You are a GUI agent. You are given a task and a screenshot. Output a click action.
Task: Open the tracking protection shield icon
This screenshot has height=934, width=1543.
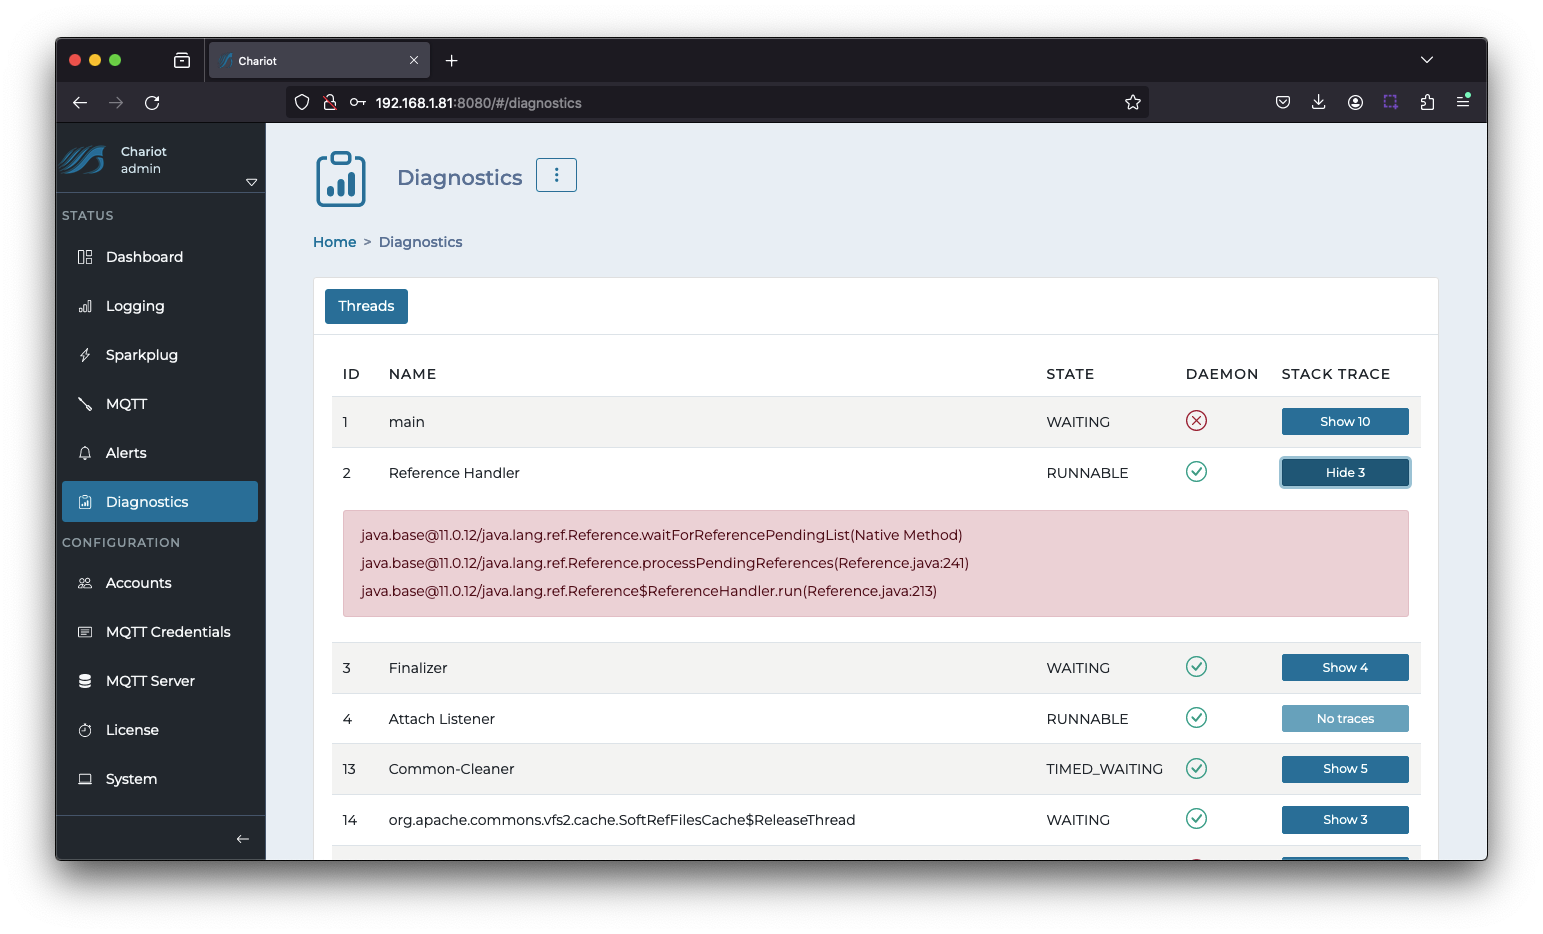[302, 102]
